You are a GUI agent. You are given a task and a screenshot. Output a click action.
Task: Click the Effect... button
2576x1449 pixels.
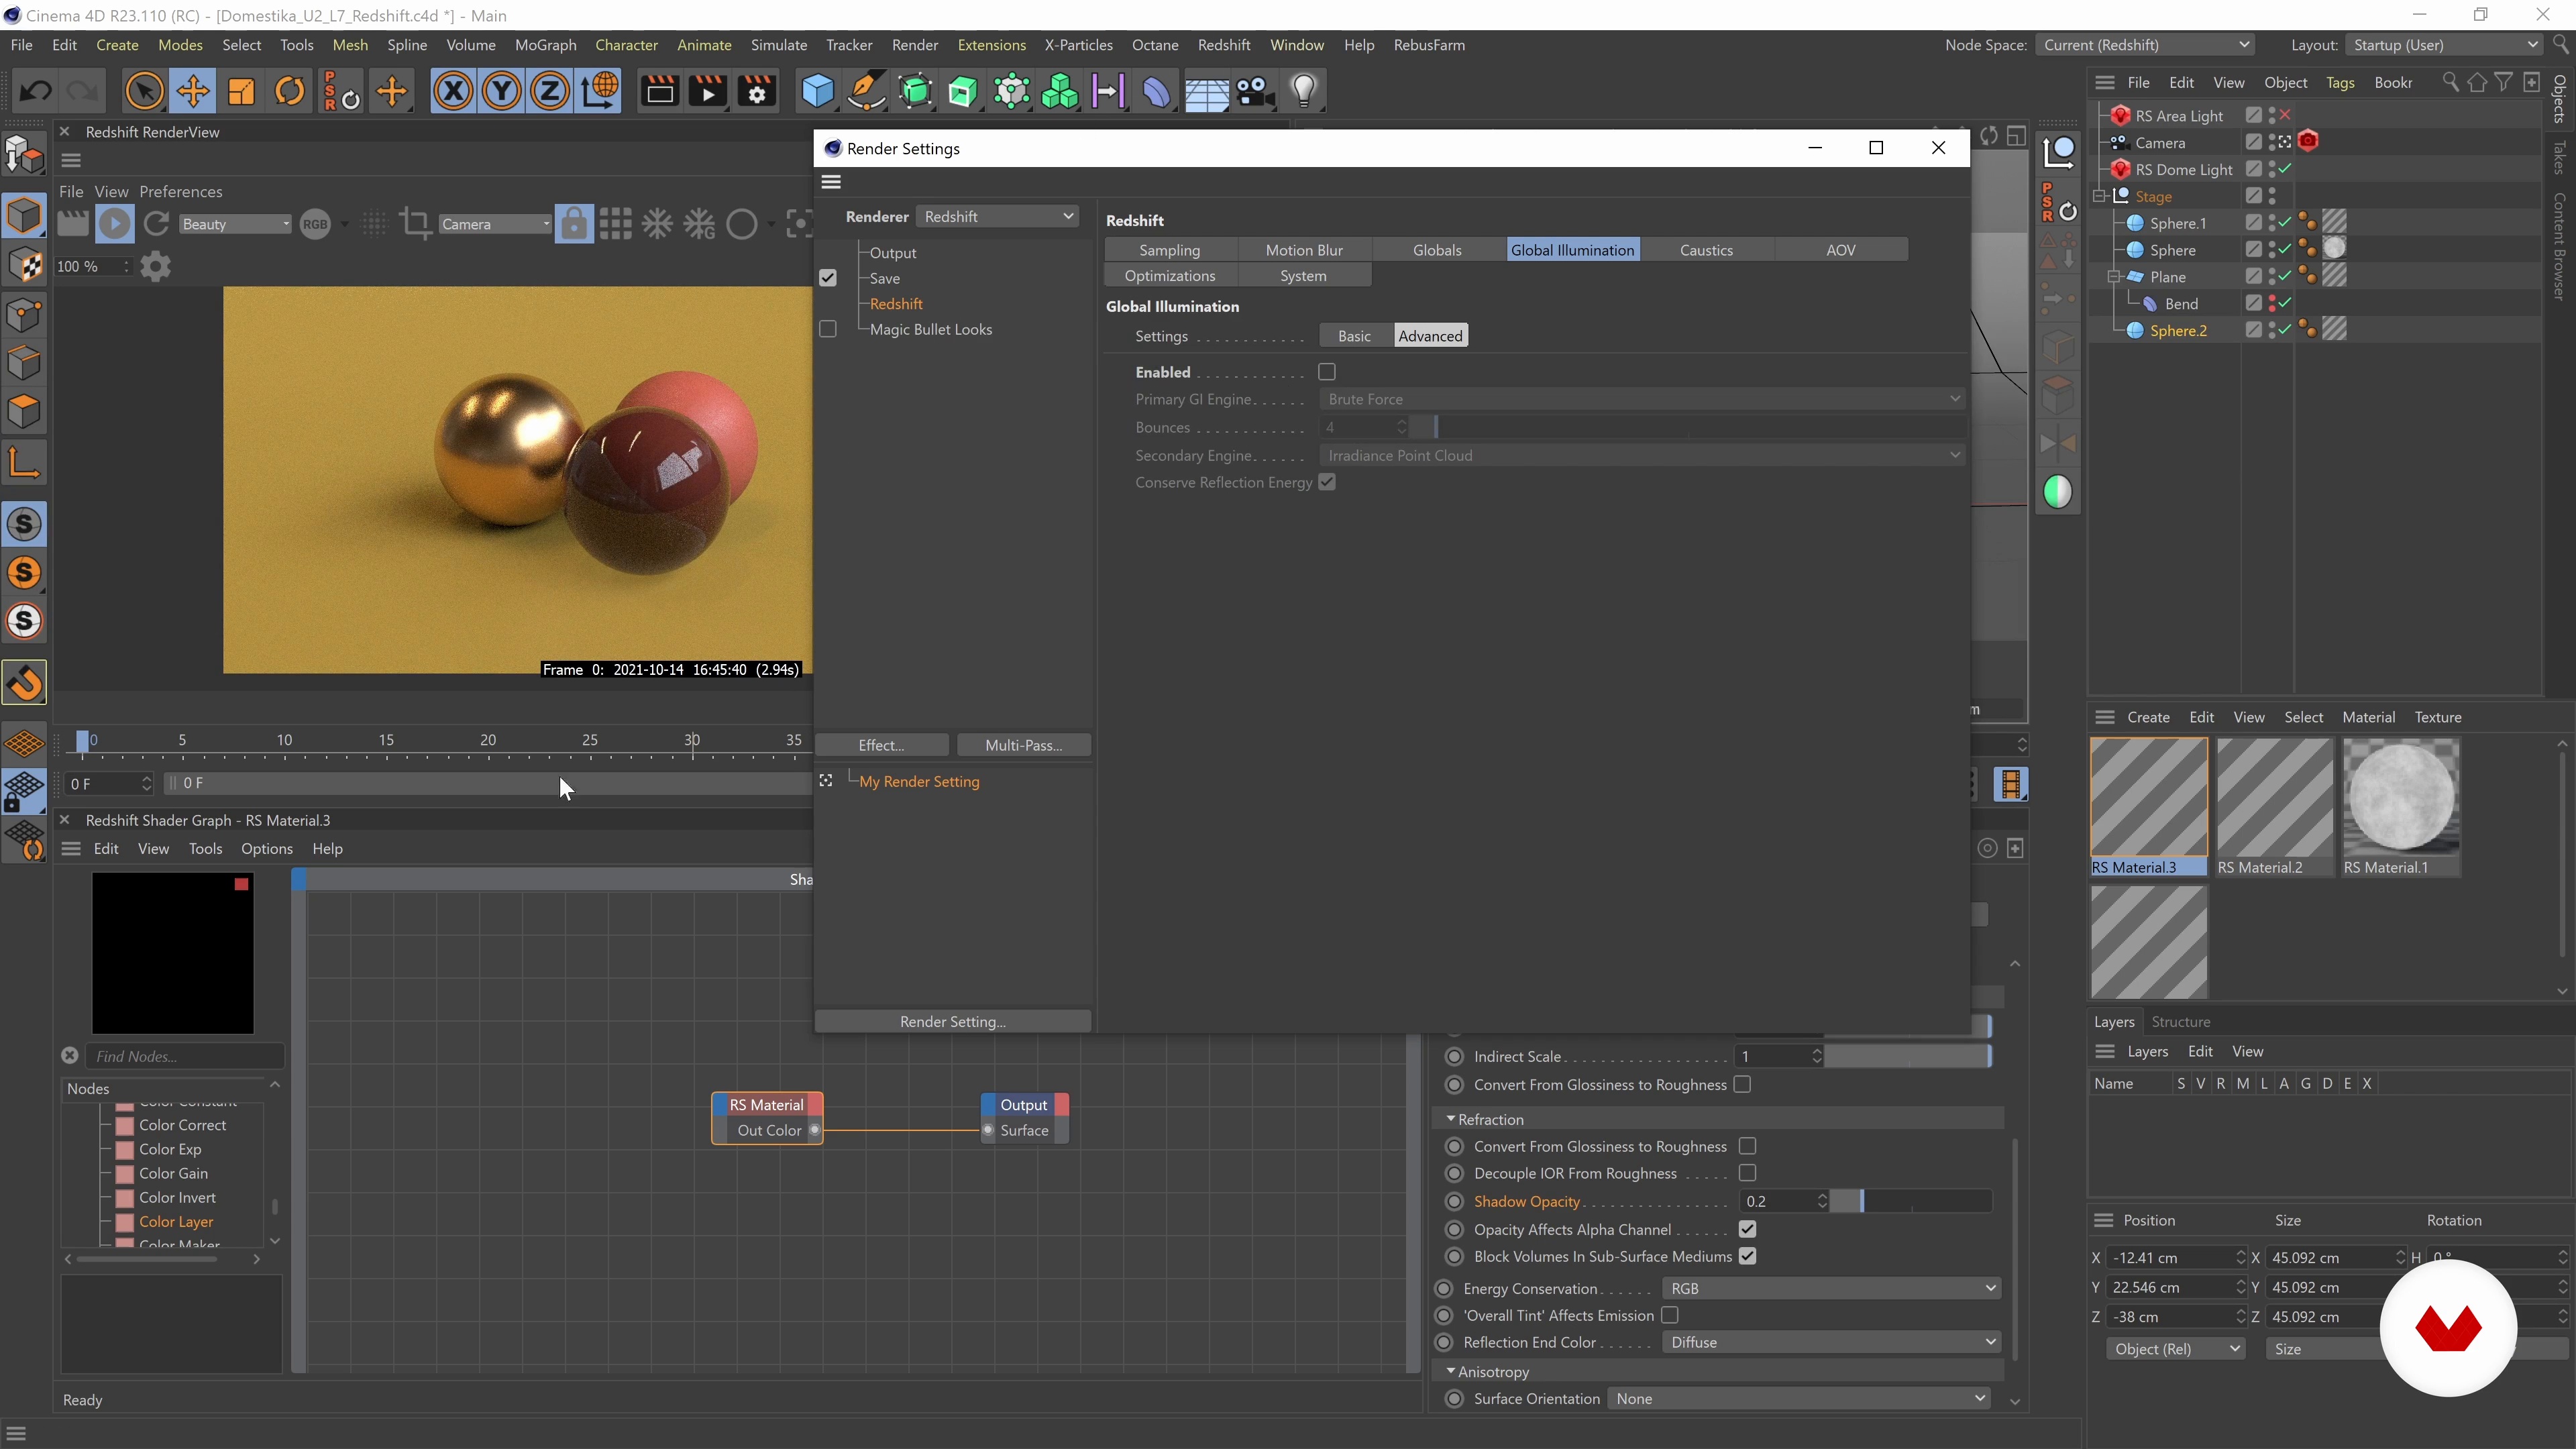coord(881,745)
